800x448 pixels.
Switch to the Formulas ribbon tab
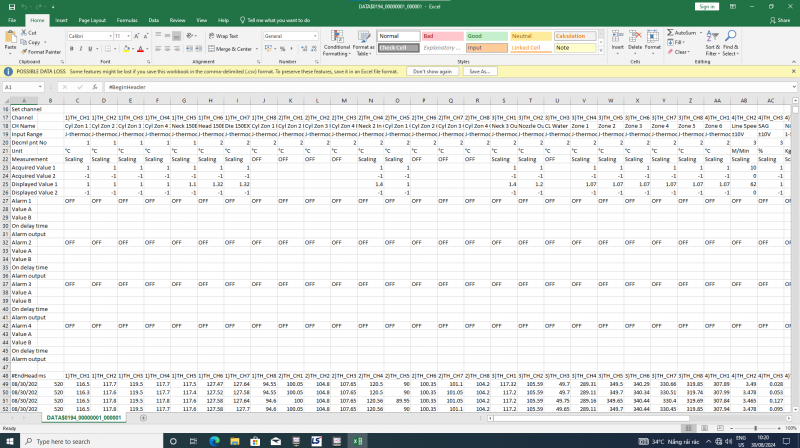pyautogui.click(x=127, y=19)
